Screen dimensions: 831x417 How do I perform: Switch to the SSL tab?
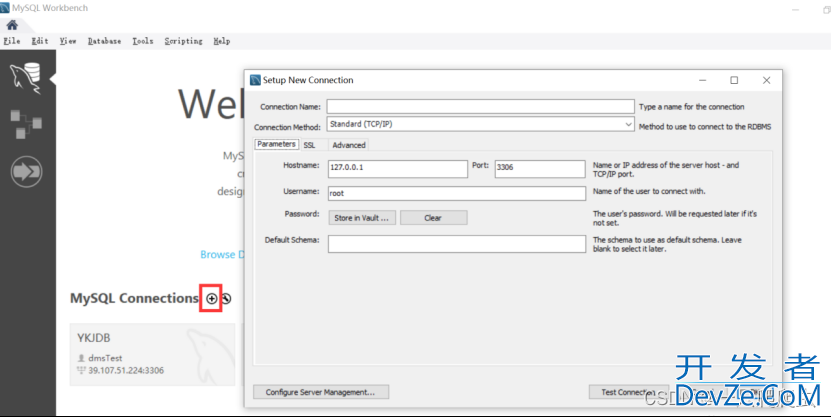(x=310, y=145)
